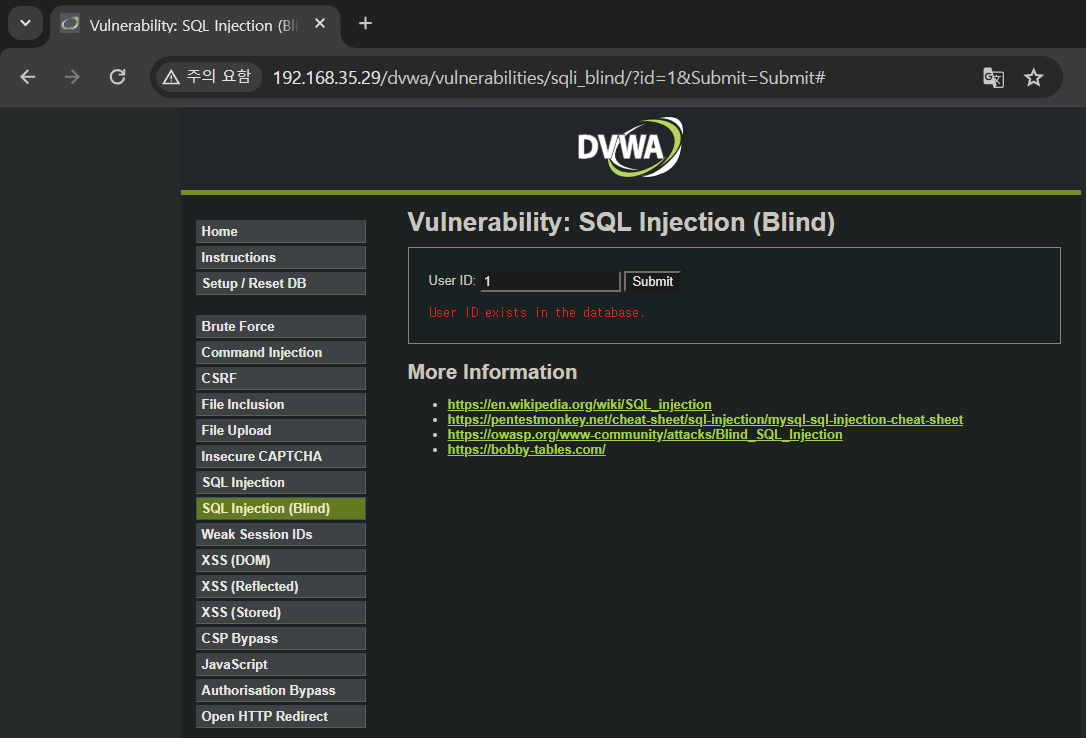Click the Submit button
This screenshot has width=1086, height=738.
pos(652,281)
